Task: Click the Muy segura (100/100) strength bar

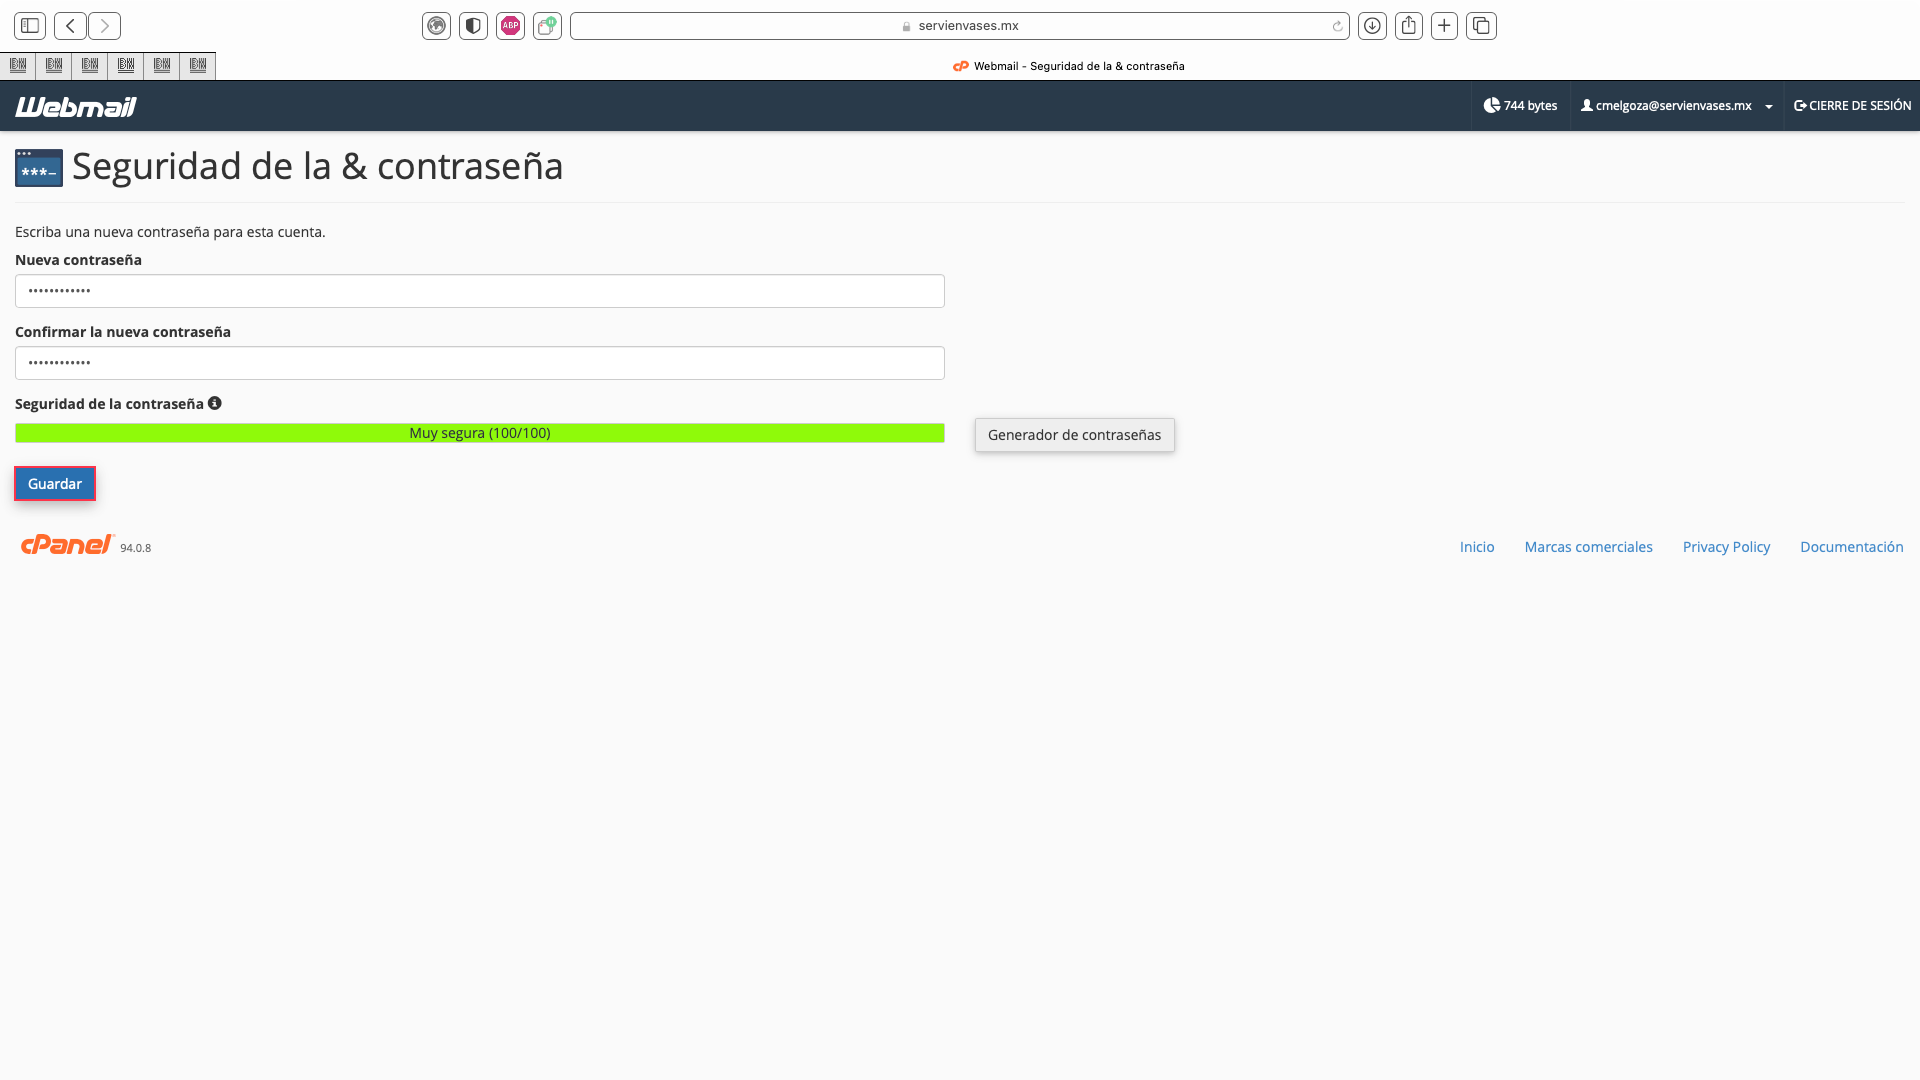Action: click(x=479, y=433)
